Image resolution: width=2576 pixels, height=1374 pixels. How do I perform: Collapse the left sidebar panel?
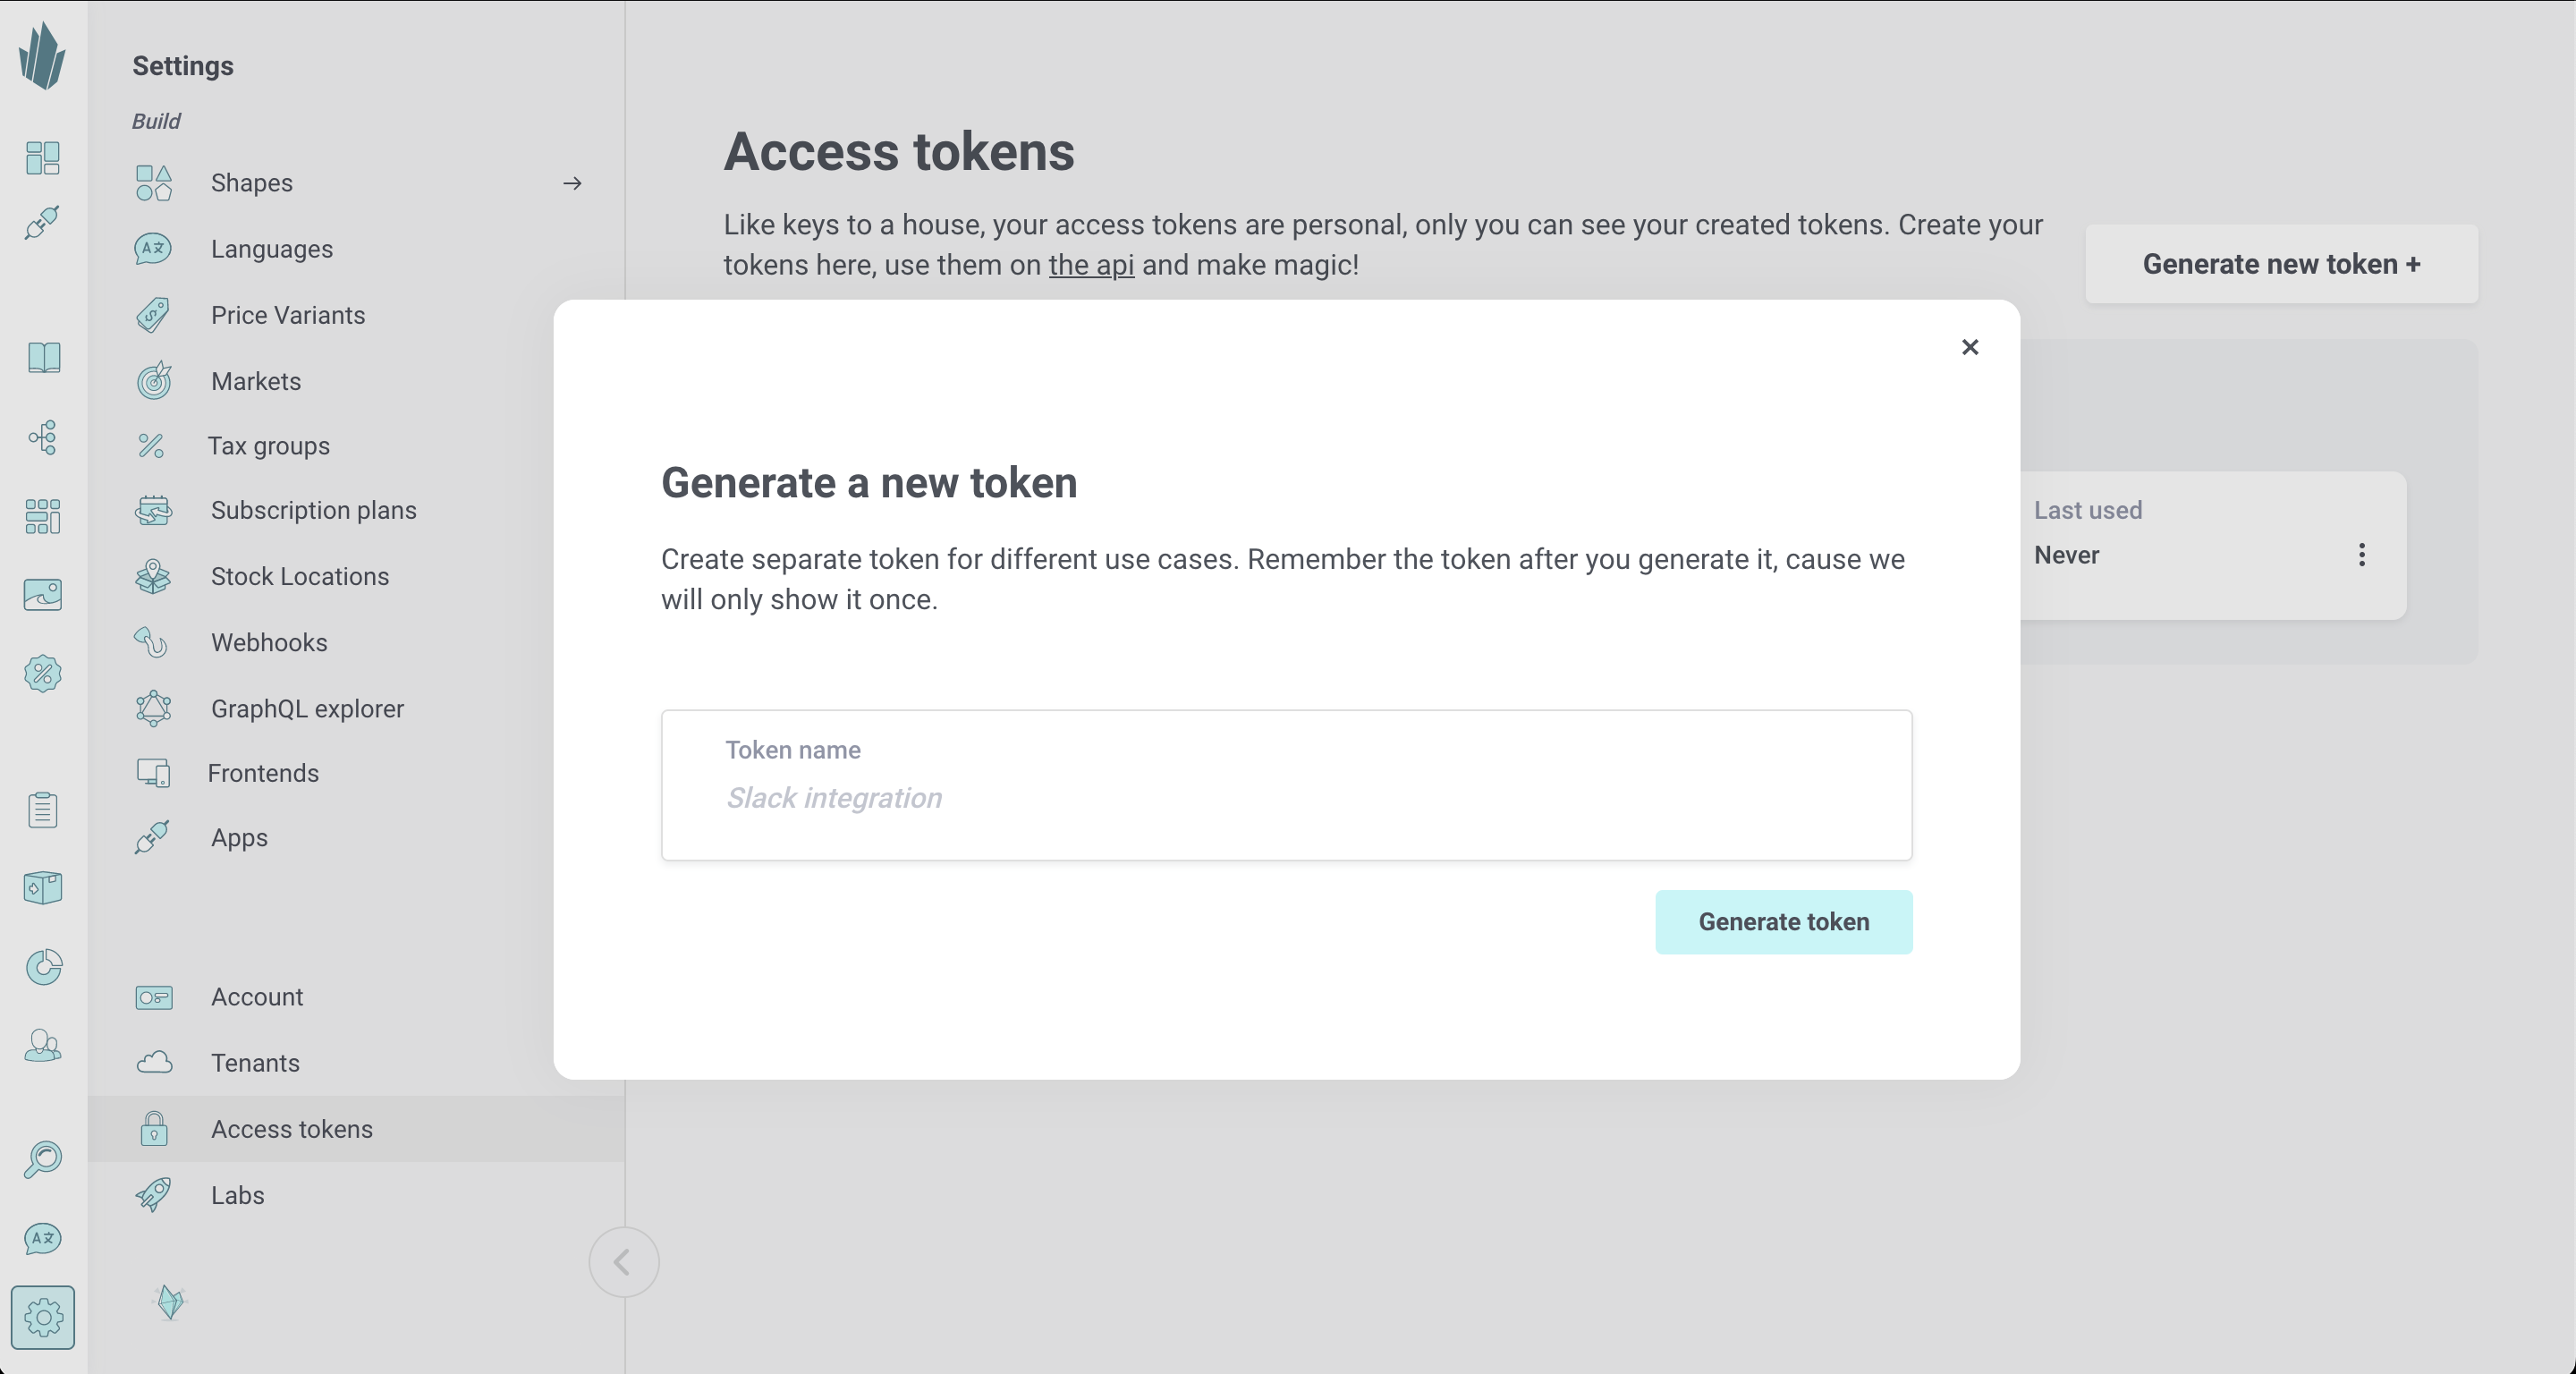pos(625,1261)
